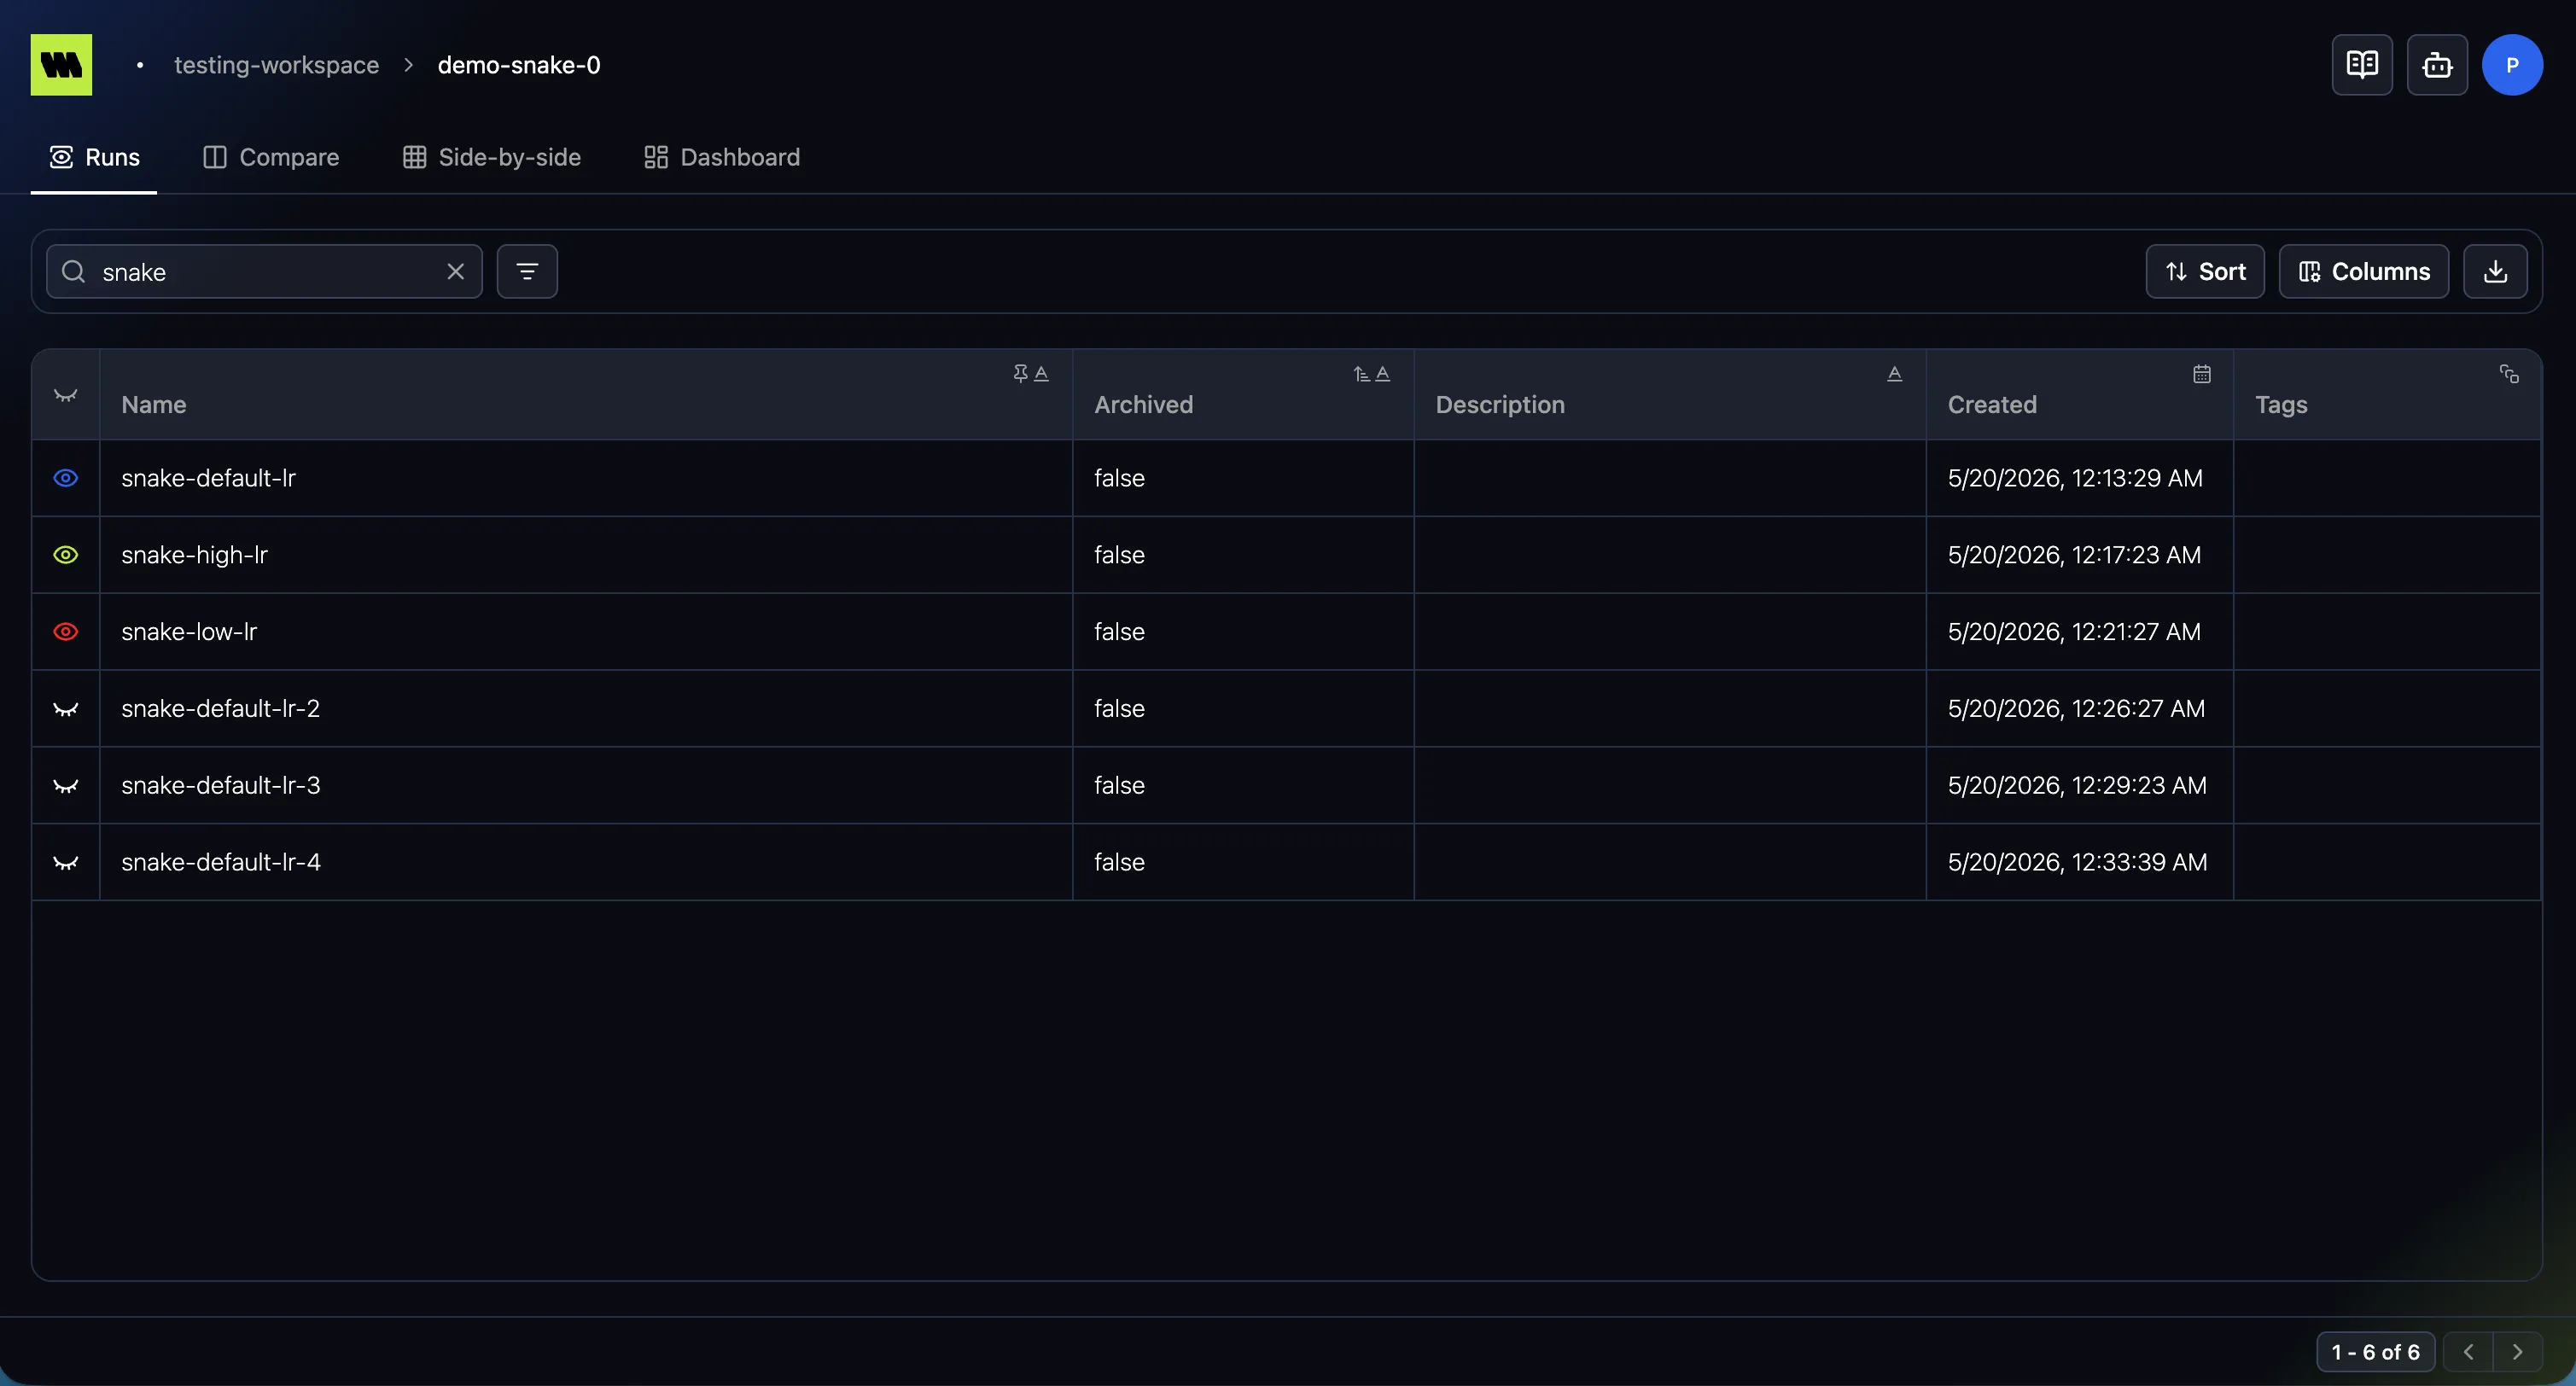Screen dimensions: 2576x1386
Task: Click the 12:33:39 AM created timestamp
Action: 2077,862
